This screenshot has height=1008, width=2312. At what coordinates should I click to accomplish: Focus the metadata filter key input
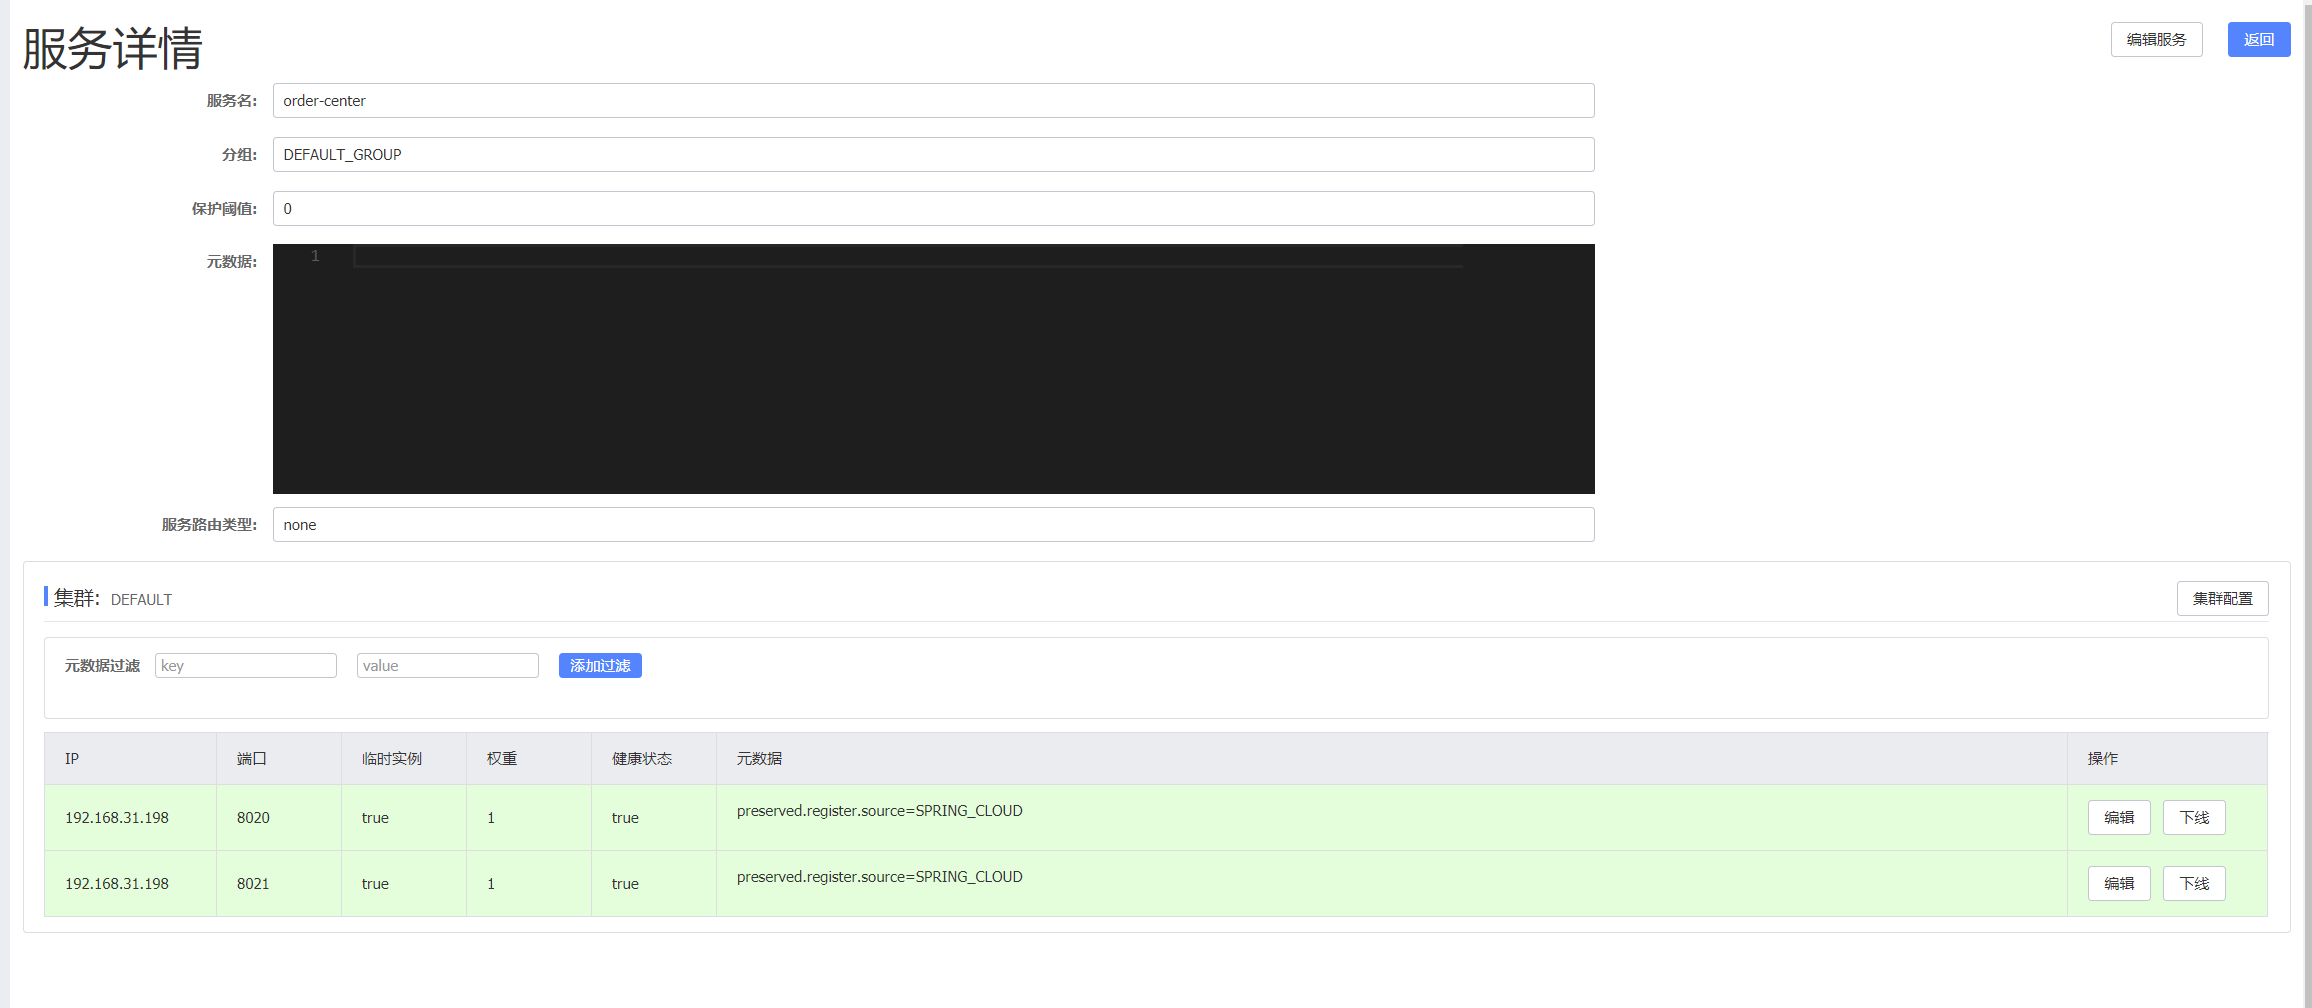(246, 666)
